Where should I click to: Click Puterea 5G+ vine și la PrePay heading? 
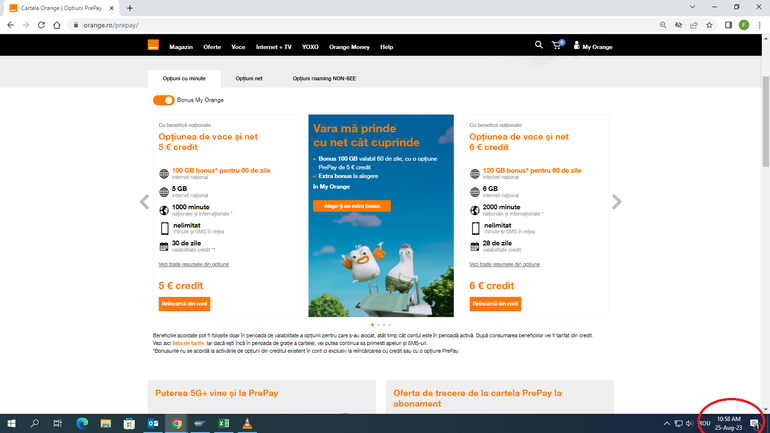coord(217,393)
